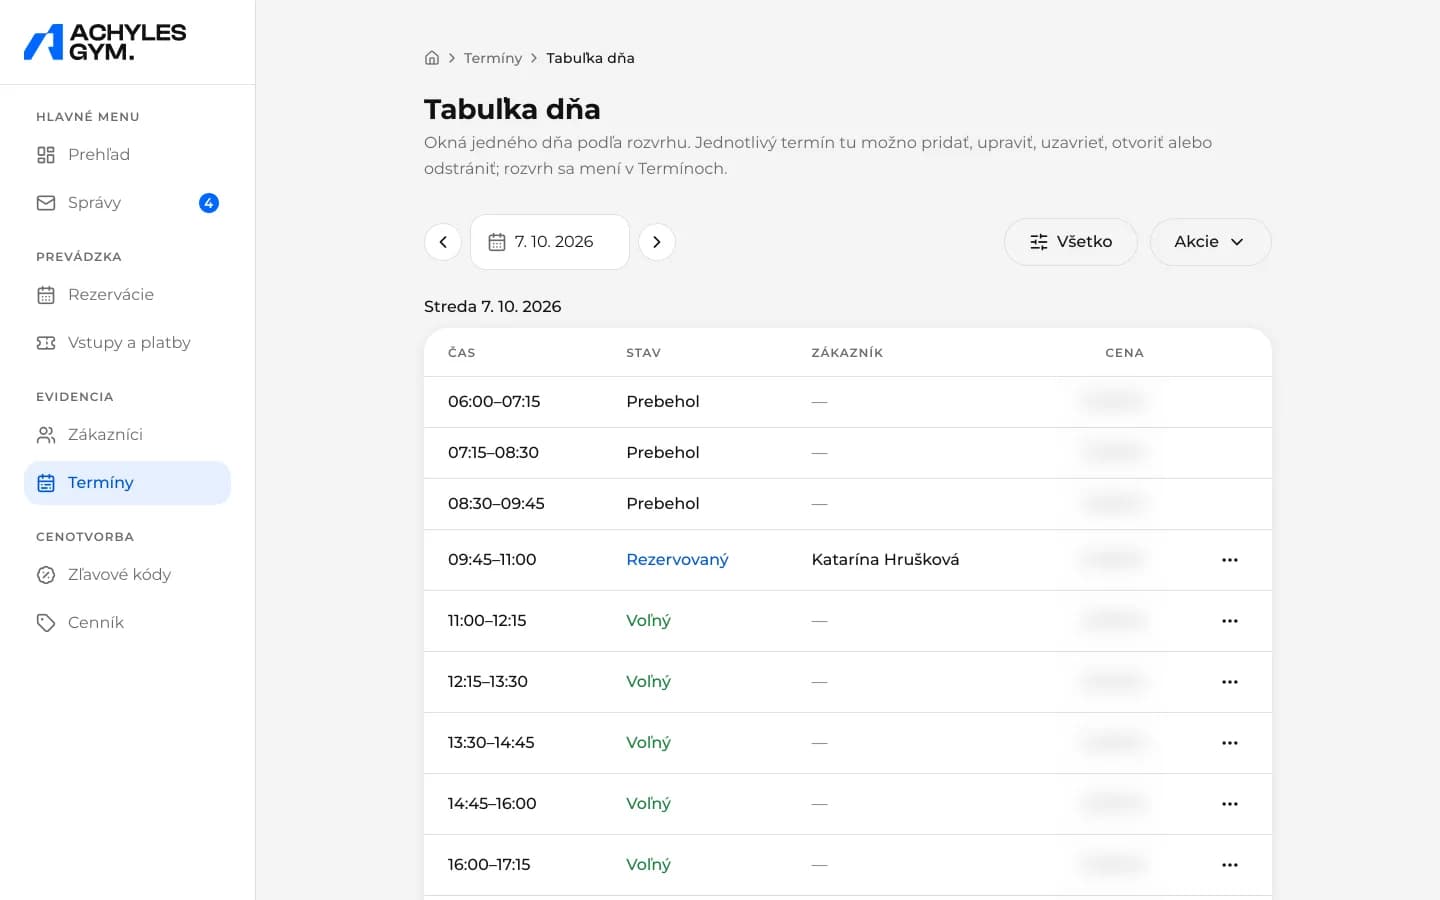This screenshot has height=900, width=1440.
Task: Open Zákazníci in the sidebar
Action: [x=127, y=435]
